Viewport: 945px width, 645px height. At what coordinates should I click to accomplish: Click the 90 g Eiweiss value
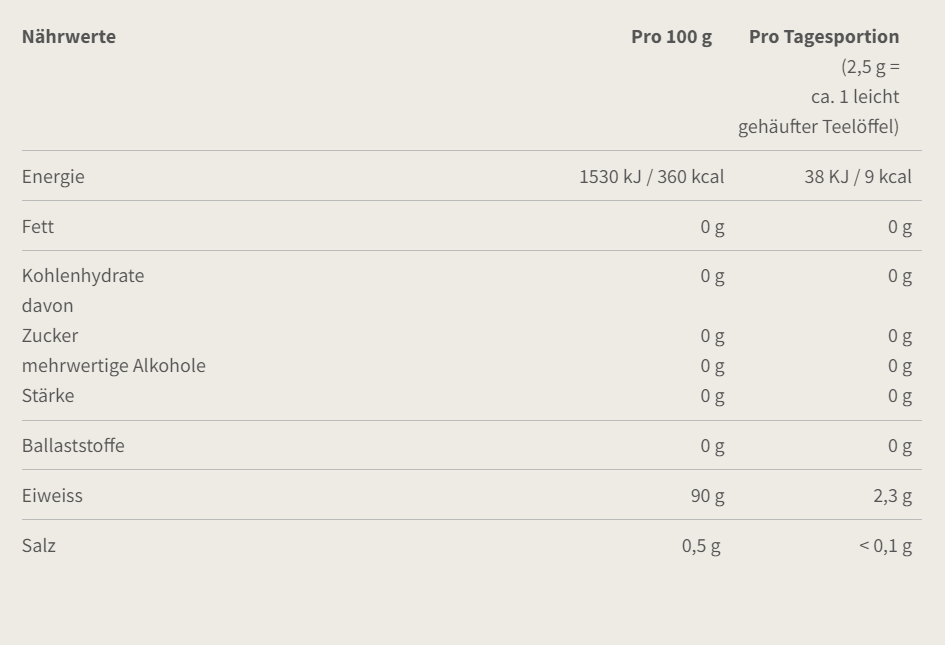tap(708, 496)
